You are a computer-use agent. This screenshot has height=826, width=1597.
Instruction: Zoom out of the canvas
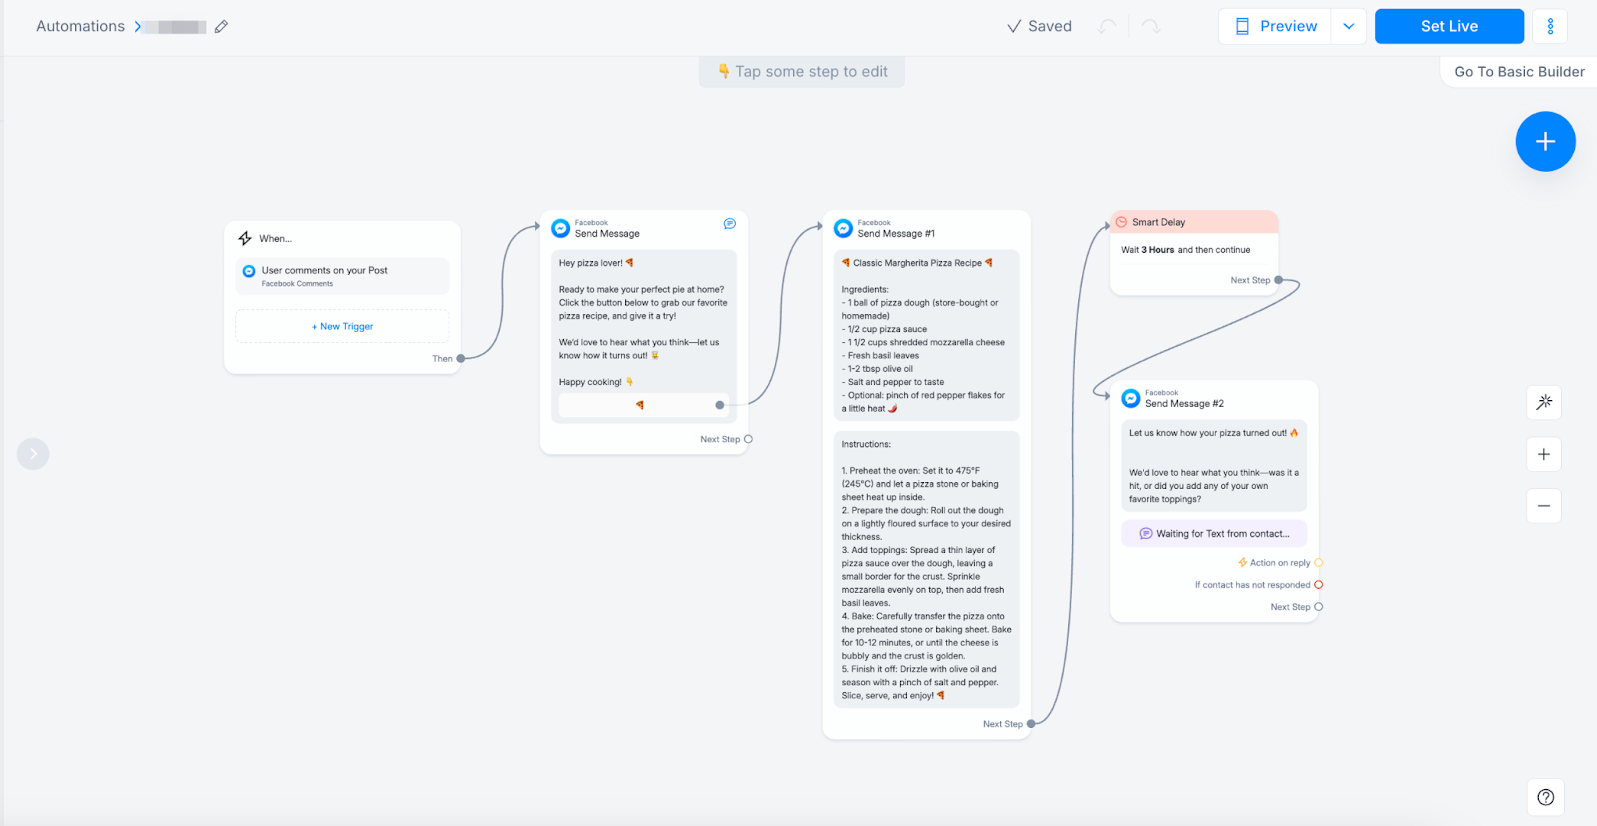pyautogui.click(x=1544, y=506)
